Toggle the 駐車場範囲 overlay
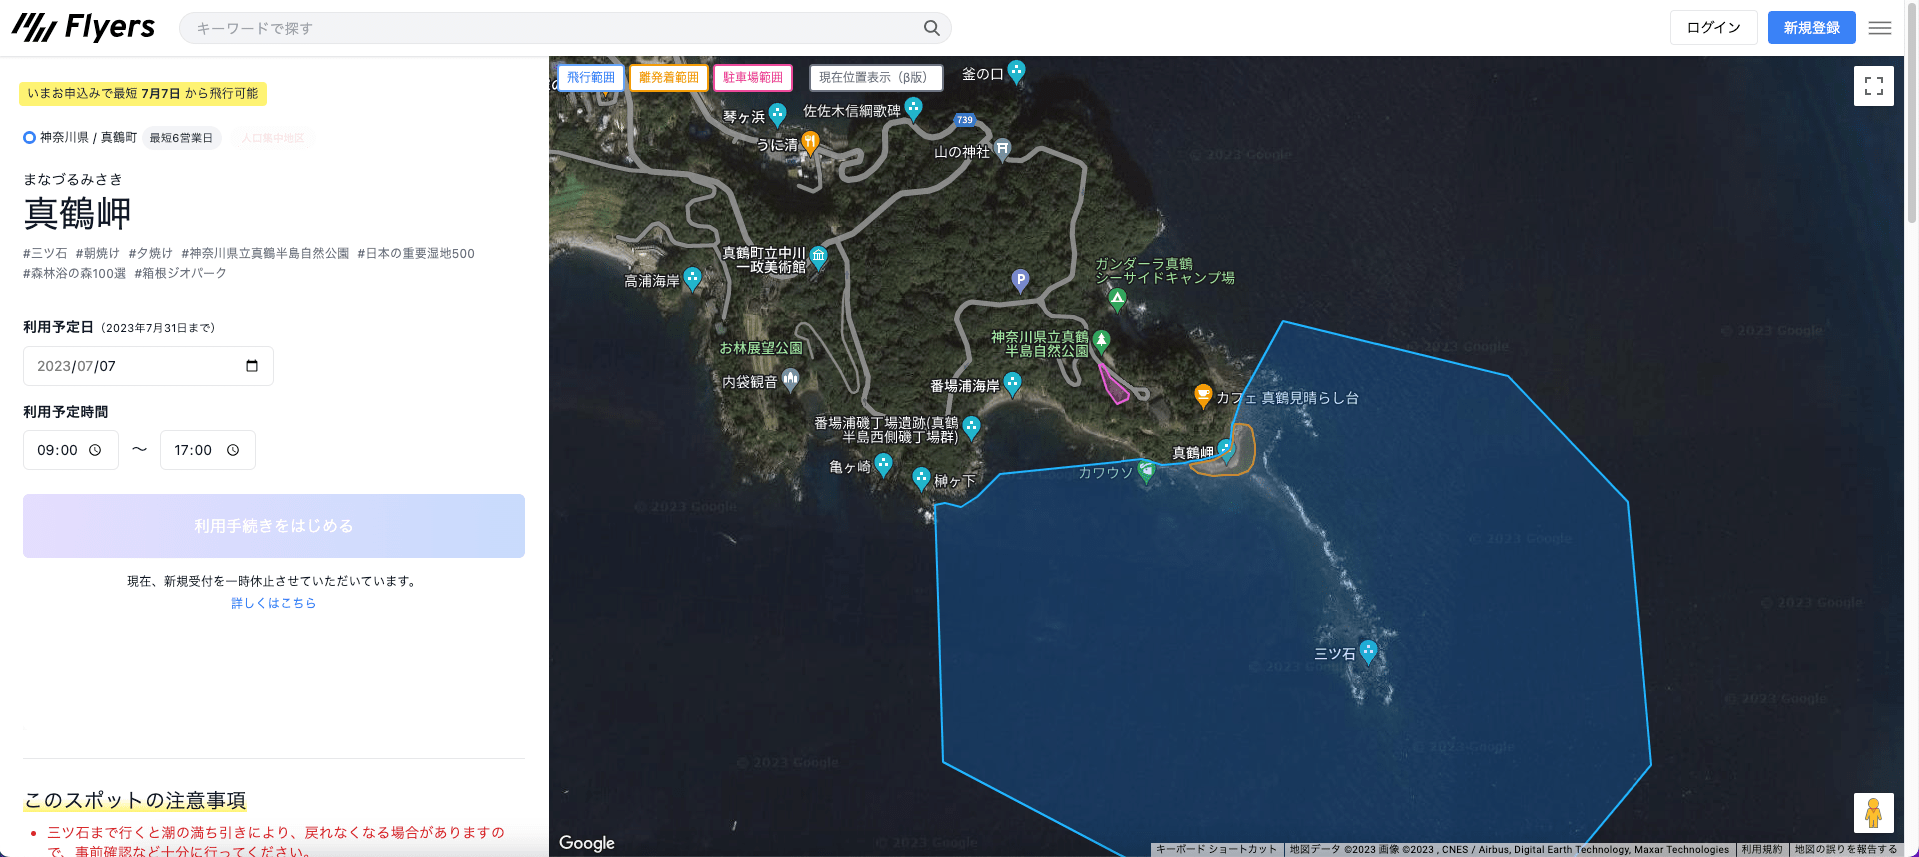 click(x=753, y=78)
